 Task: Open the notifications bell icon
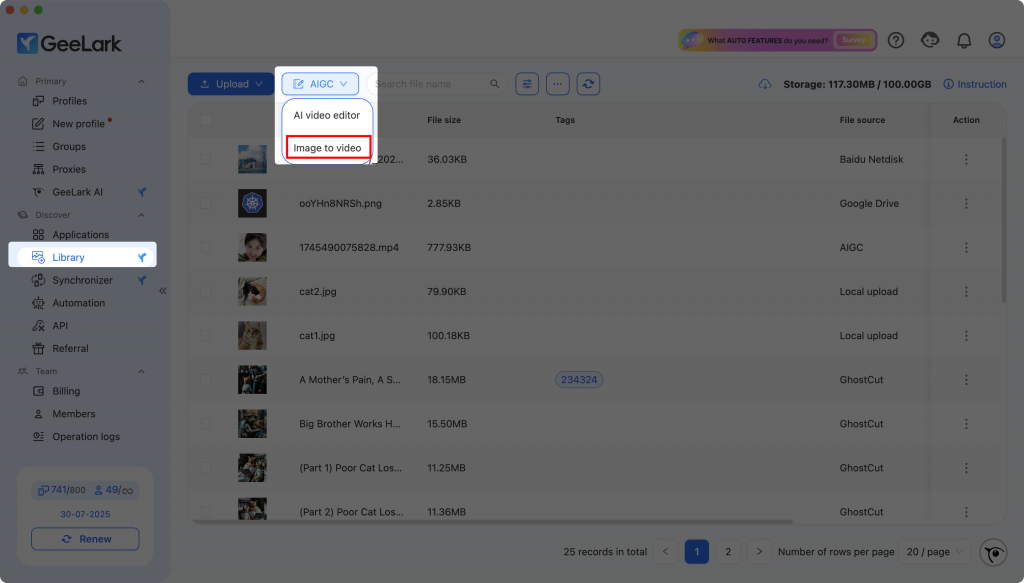(x=964, y=40)
